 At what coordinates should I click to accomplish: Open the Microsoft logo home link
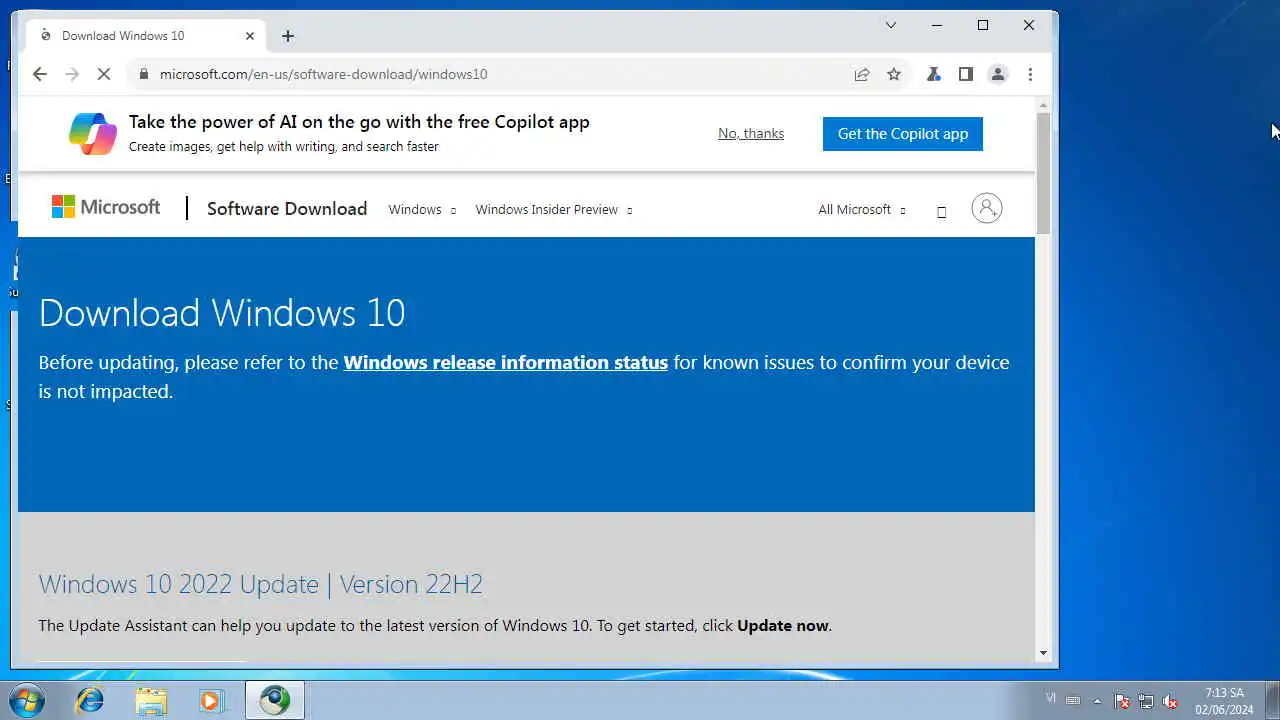[x=106, y=207]
